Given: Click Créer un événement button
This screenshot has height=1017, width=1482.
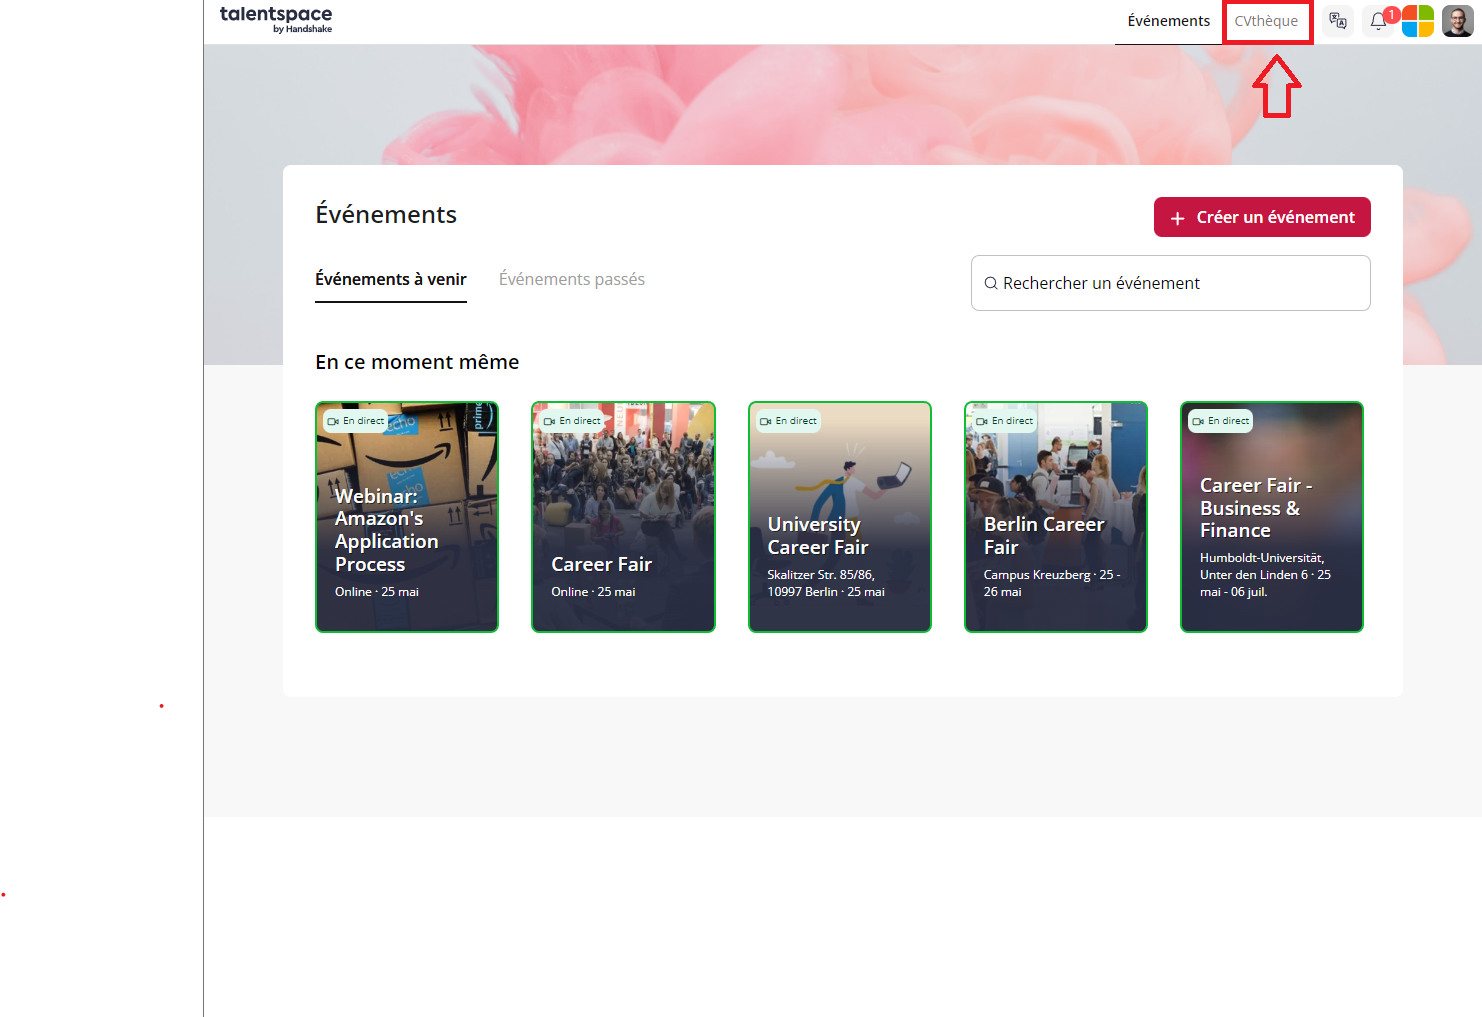Looking at the screenshot, I should (1262, 217).
